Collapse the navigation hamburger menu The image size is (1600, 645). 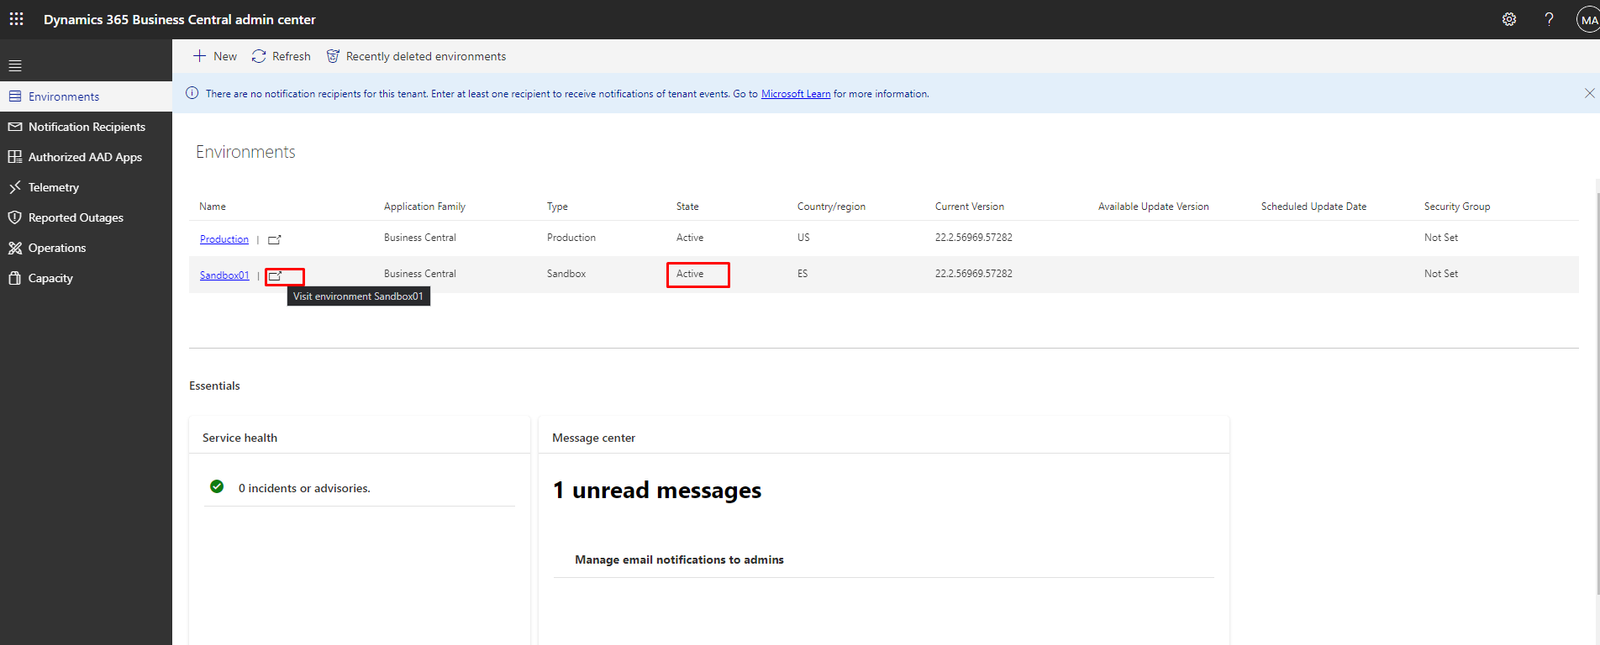tap(15, 66)
